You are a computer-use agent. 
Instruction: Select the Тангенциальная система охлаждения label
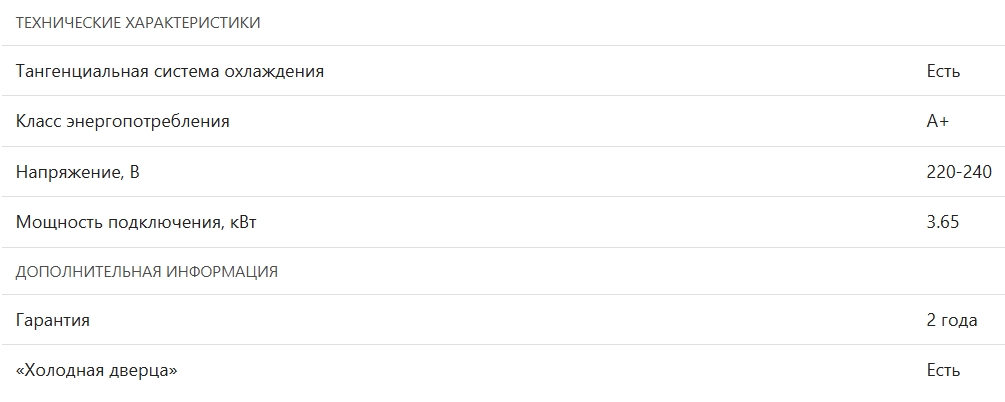pyautogui.click(x=170, y=71)
